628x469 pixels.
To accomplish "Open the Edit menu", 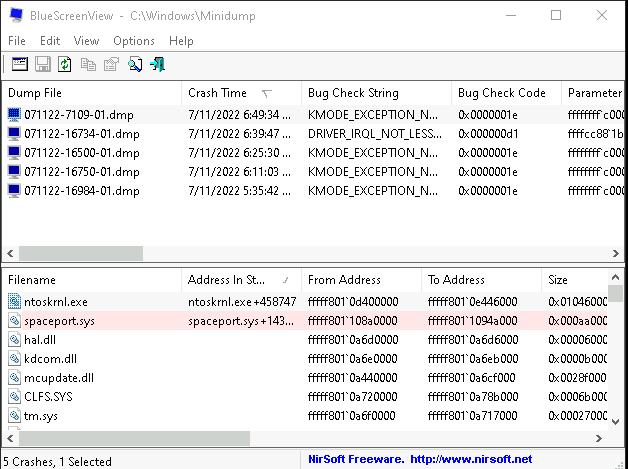I will coord(50,41).
